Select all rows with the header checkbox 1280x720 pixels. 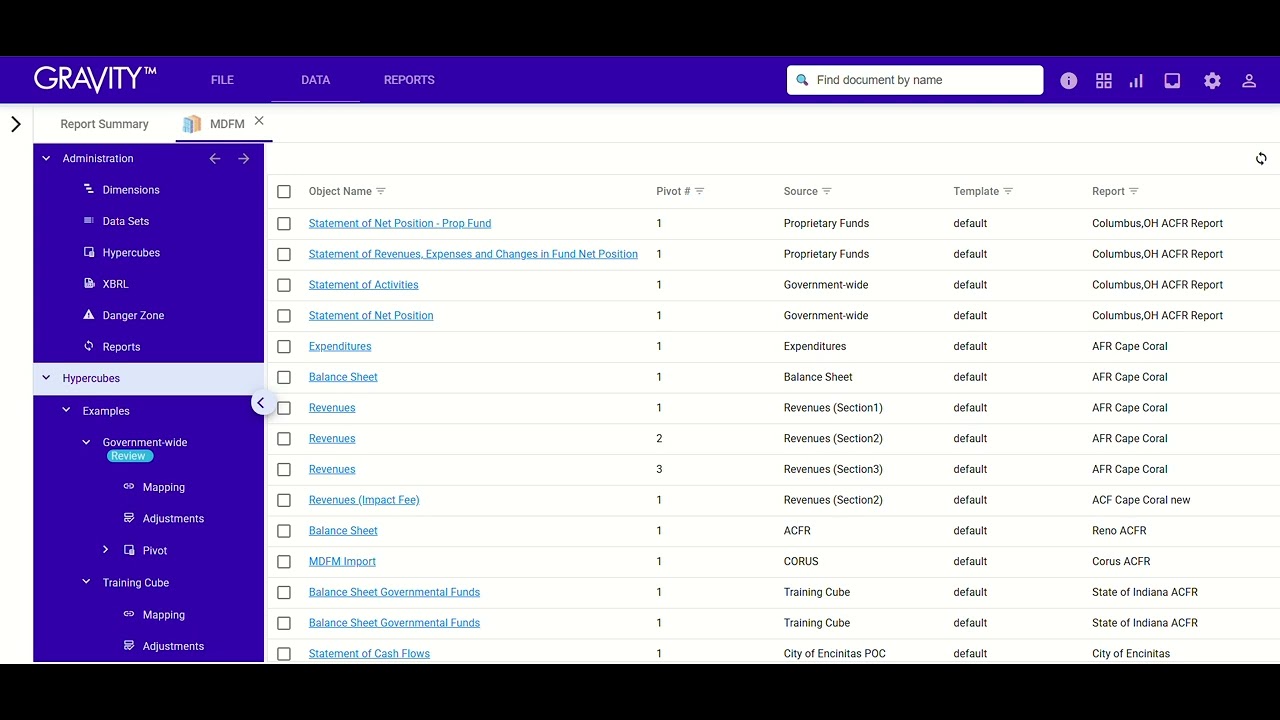point(284,192)
